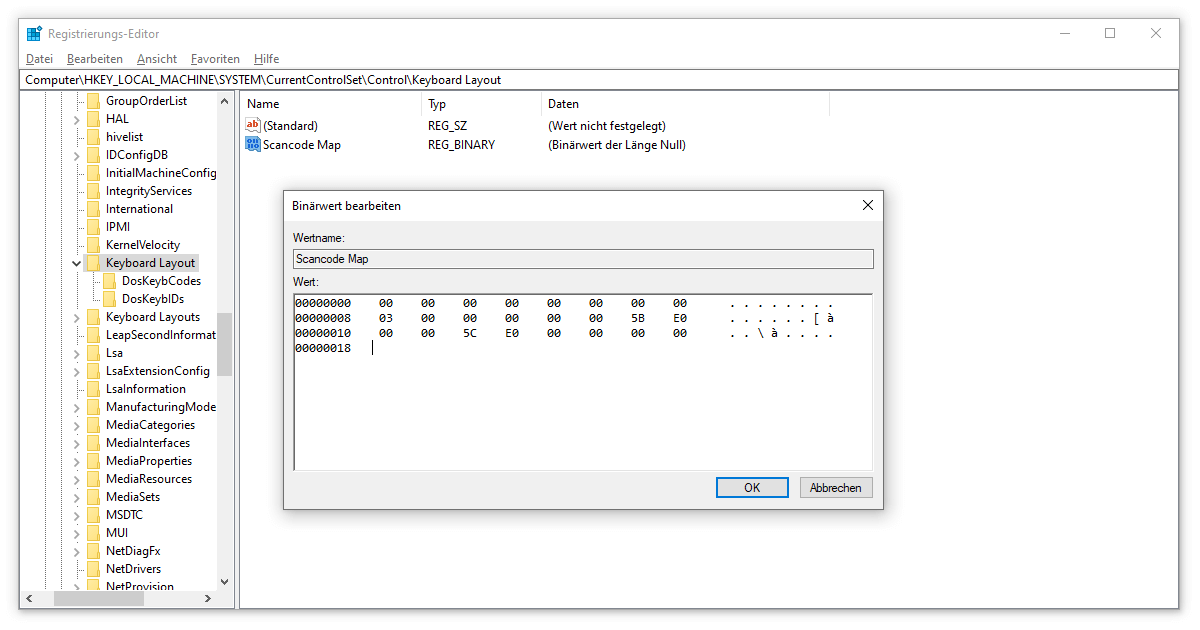
Task: Click the MediaCategories folder icon
Action: (x=93, y=425)
